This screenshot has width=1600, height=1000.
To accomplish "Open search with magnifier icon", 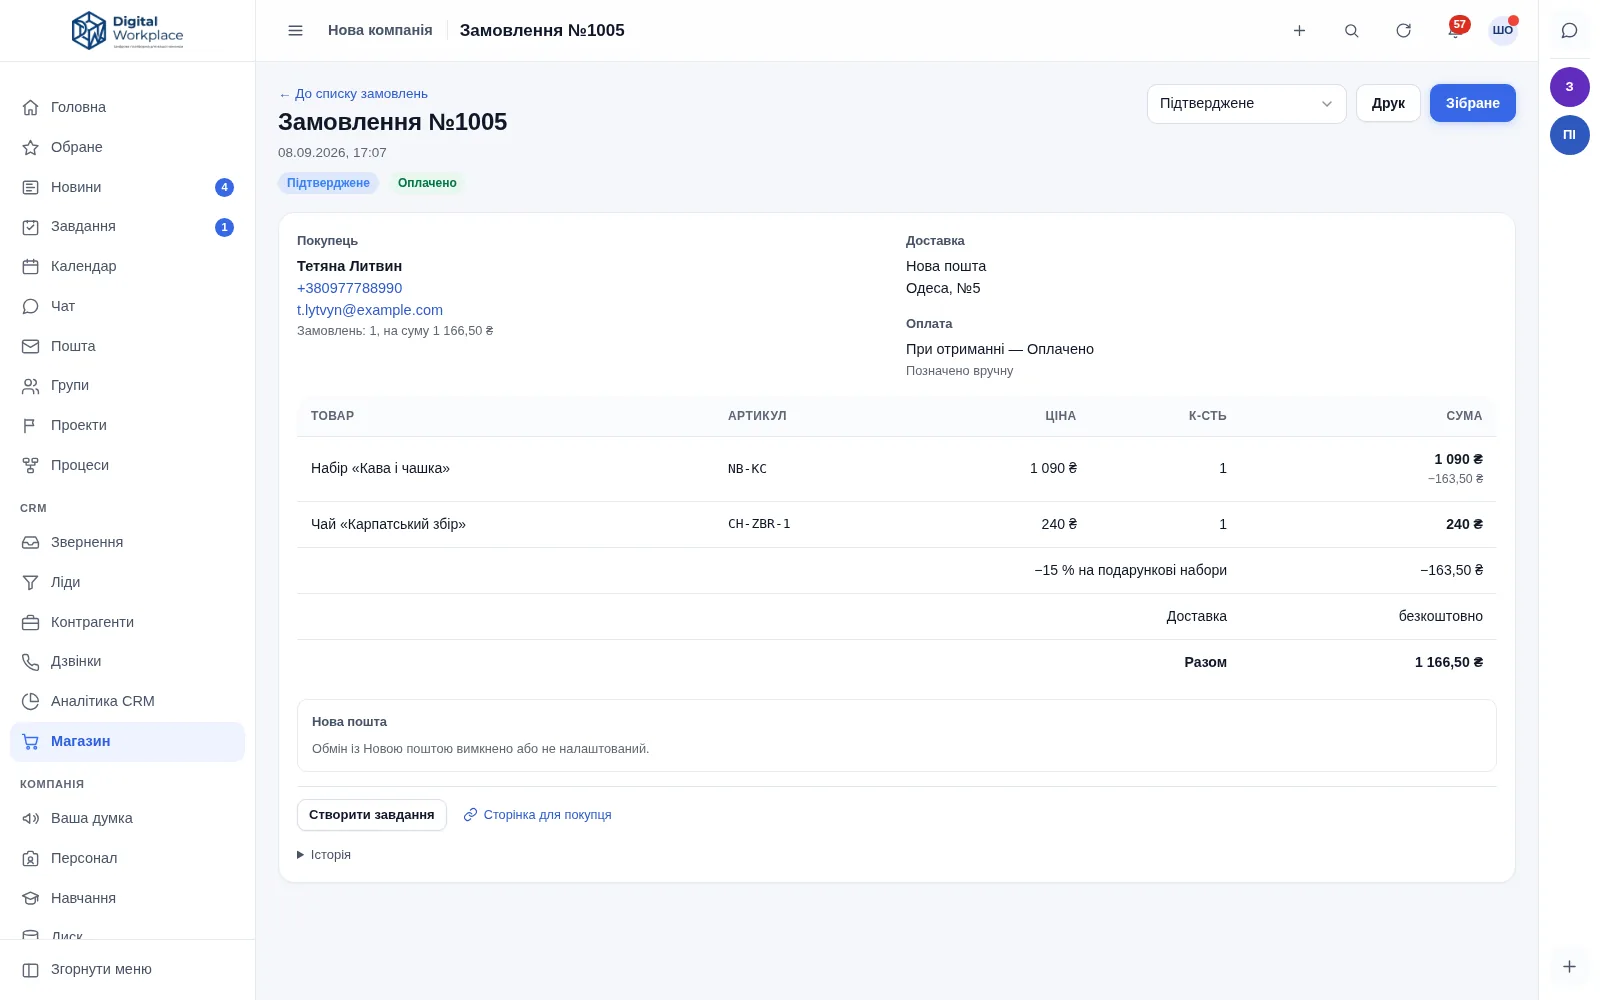I will click(1351, 31).
